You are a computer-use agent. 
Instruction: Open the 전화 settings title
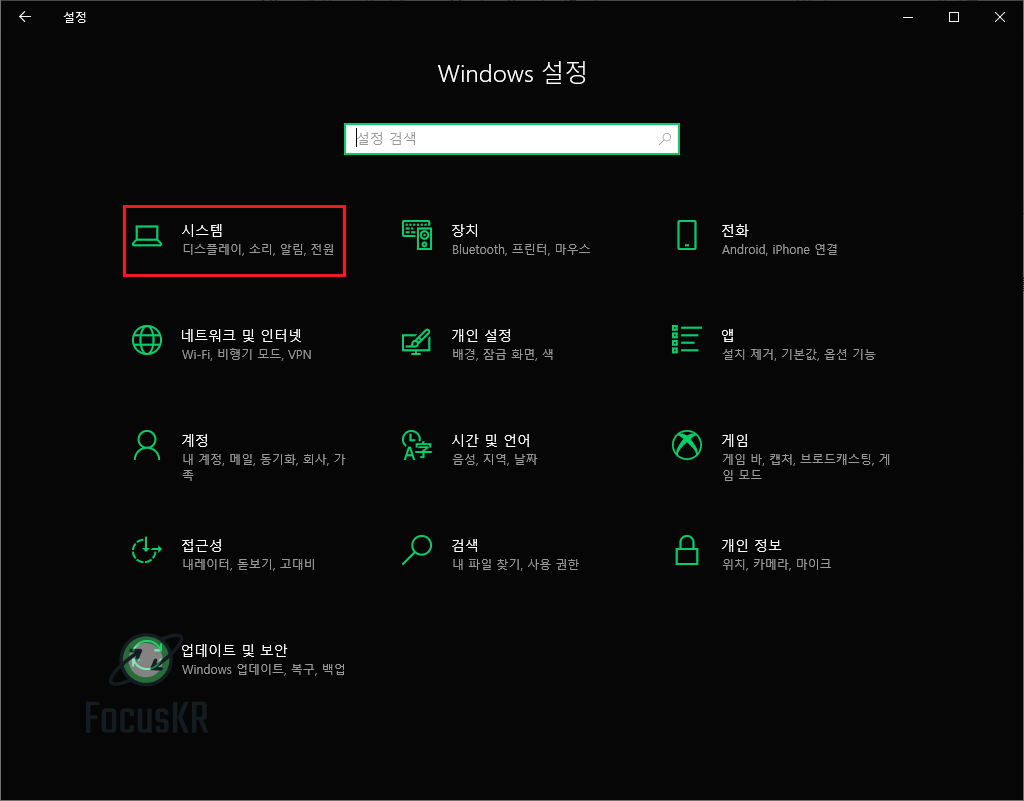point(735,230)
